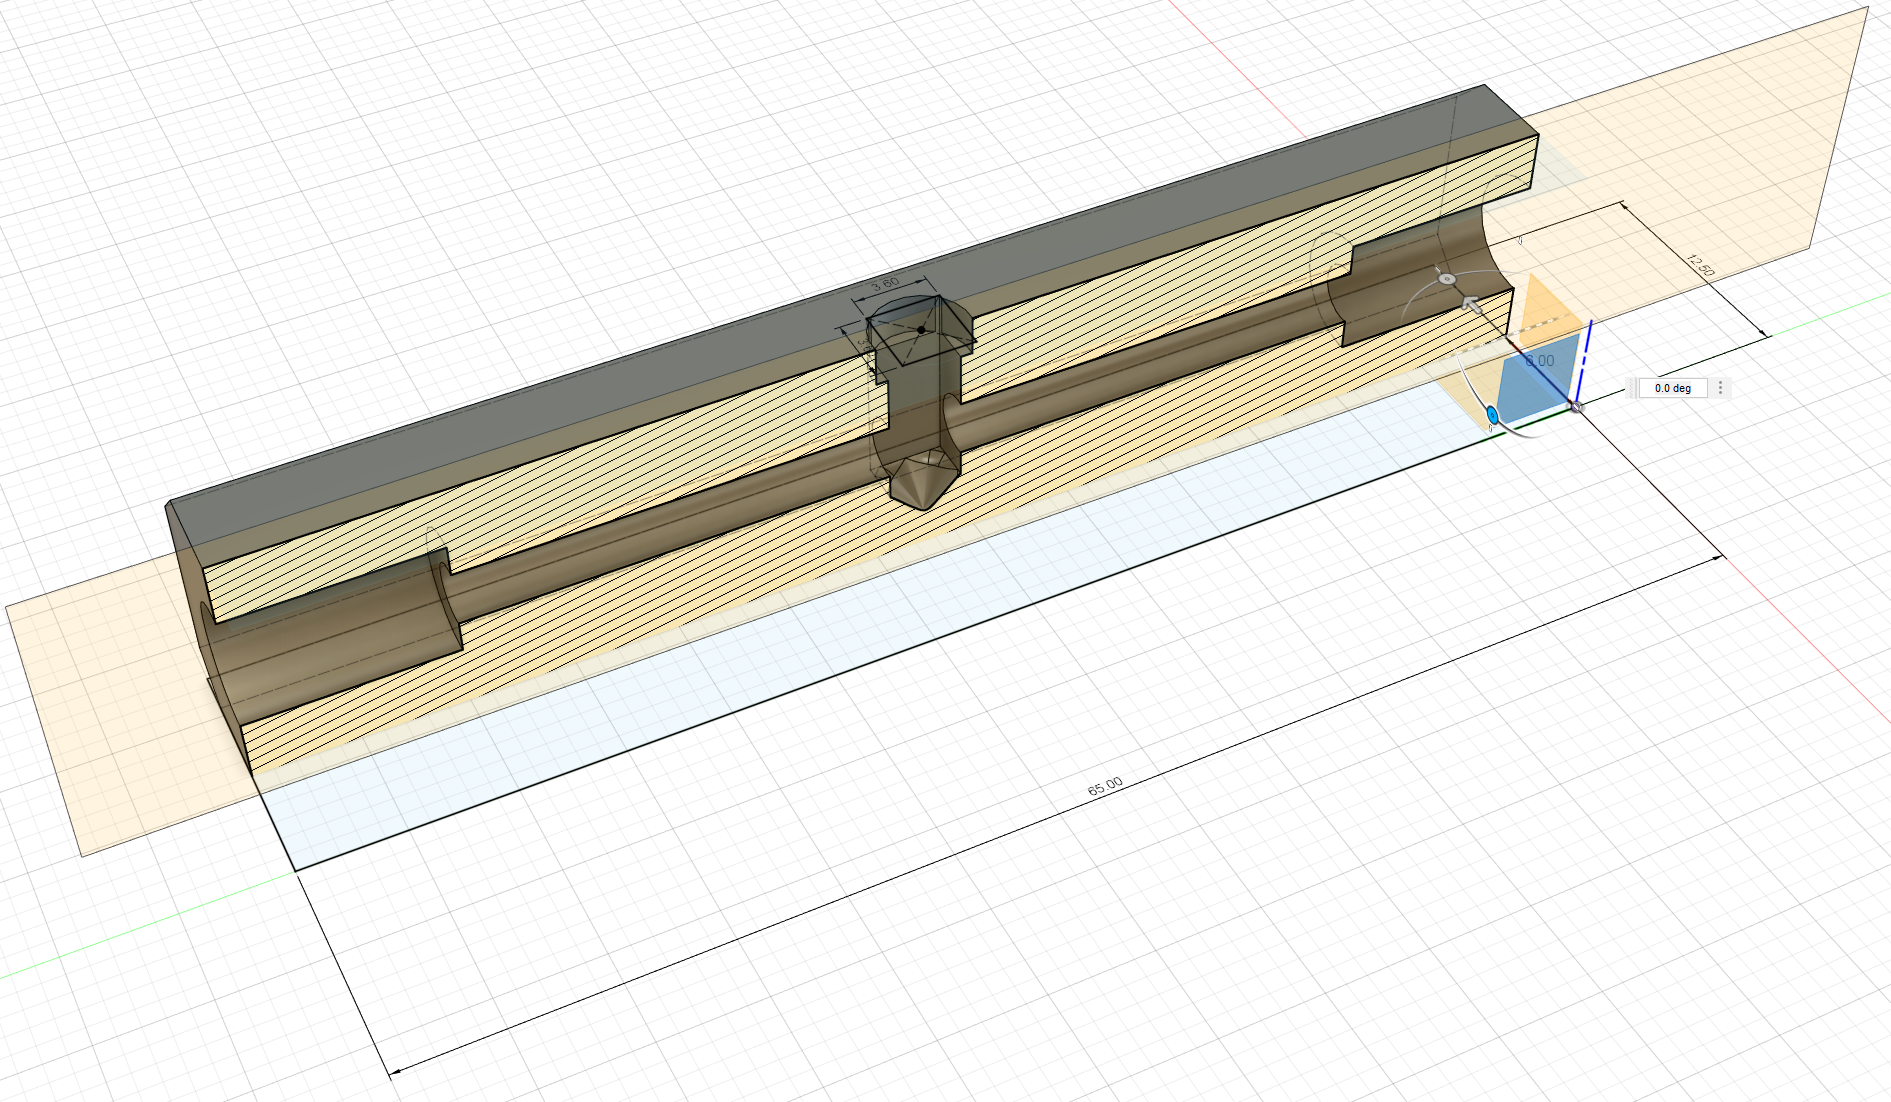Viewport: 1891px width, 1102px height.
Task: Click the center point marker on the hex bolt head
Action: 921,330
